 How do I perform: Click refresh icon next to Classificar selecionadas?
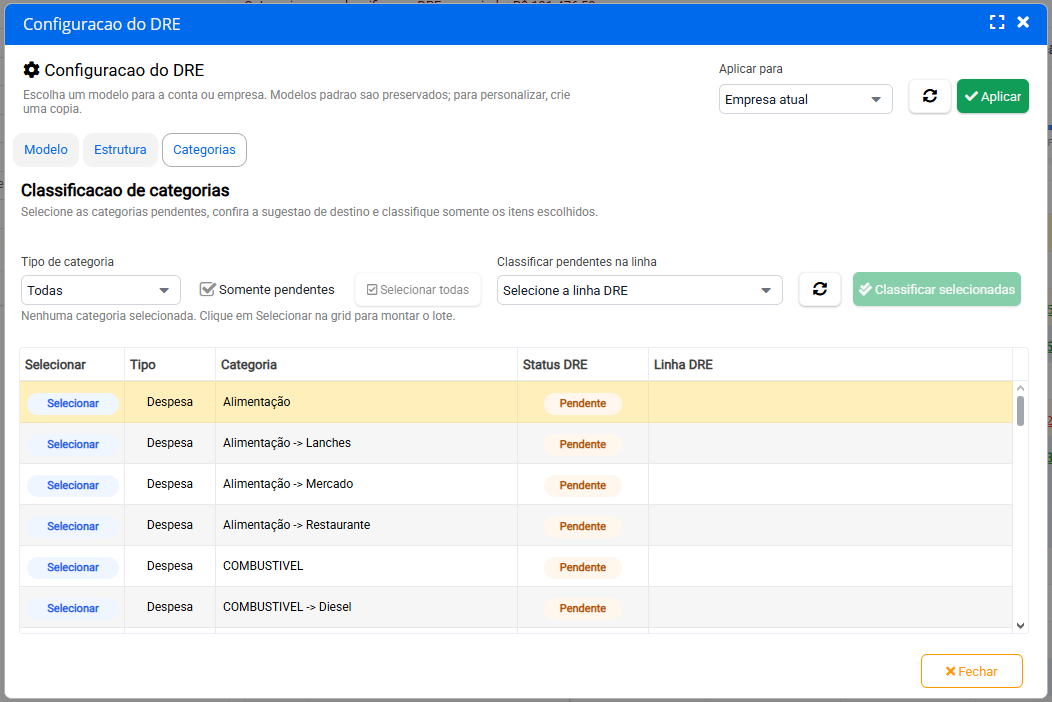click(820, 289)
